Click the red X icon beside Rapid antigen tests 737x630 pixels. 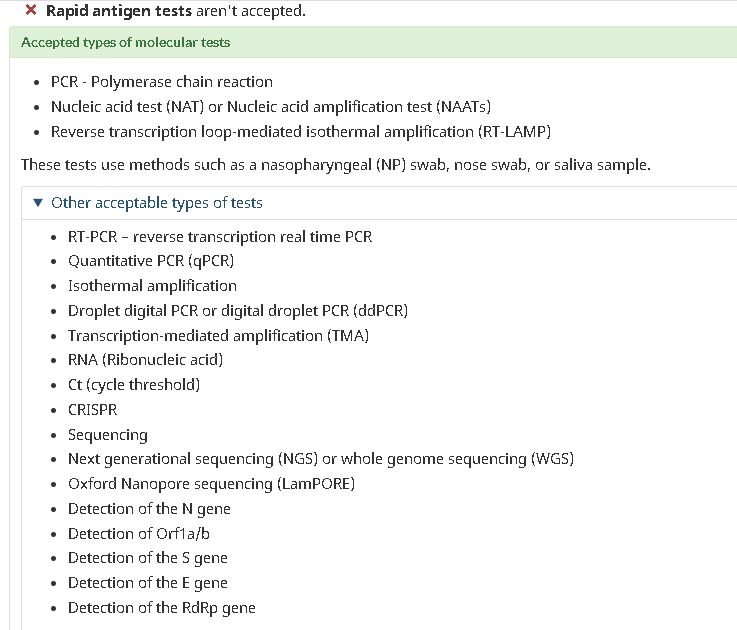point(31,10)
